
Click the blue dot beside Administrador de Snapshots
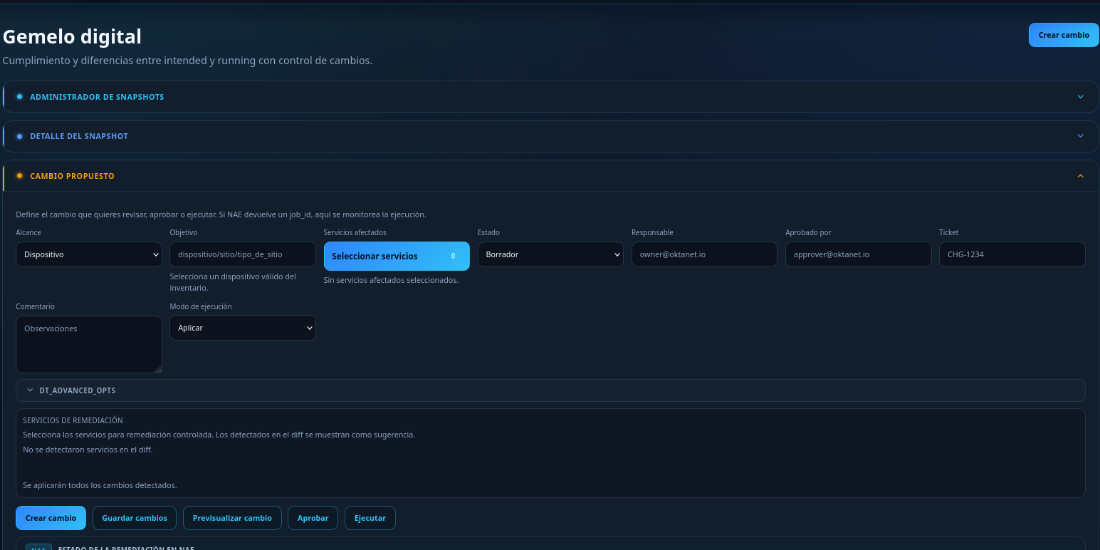(x=20, y=96)
